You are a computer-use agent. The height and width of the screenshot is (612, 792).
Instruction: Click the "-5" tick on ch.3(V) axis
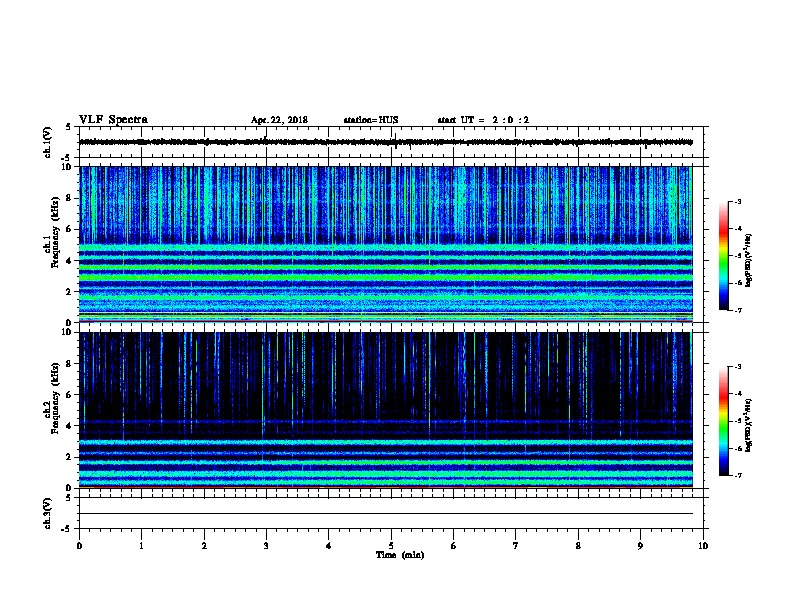(67, 529)
